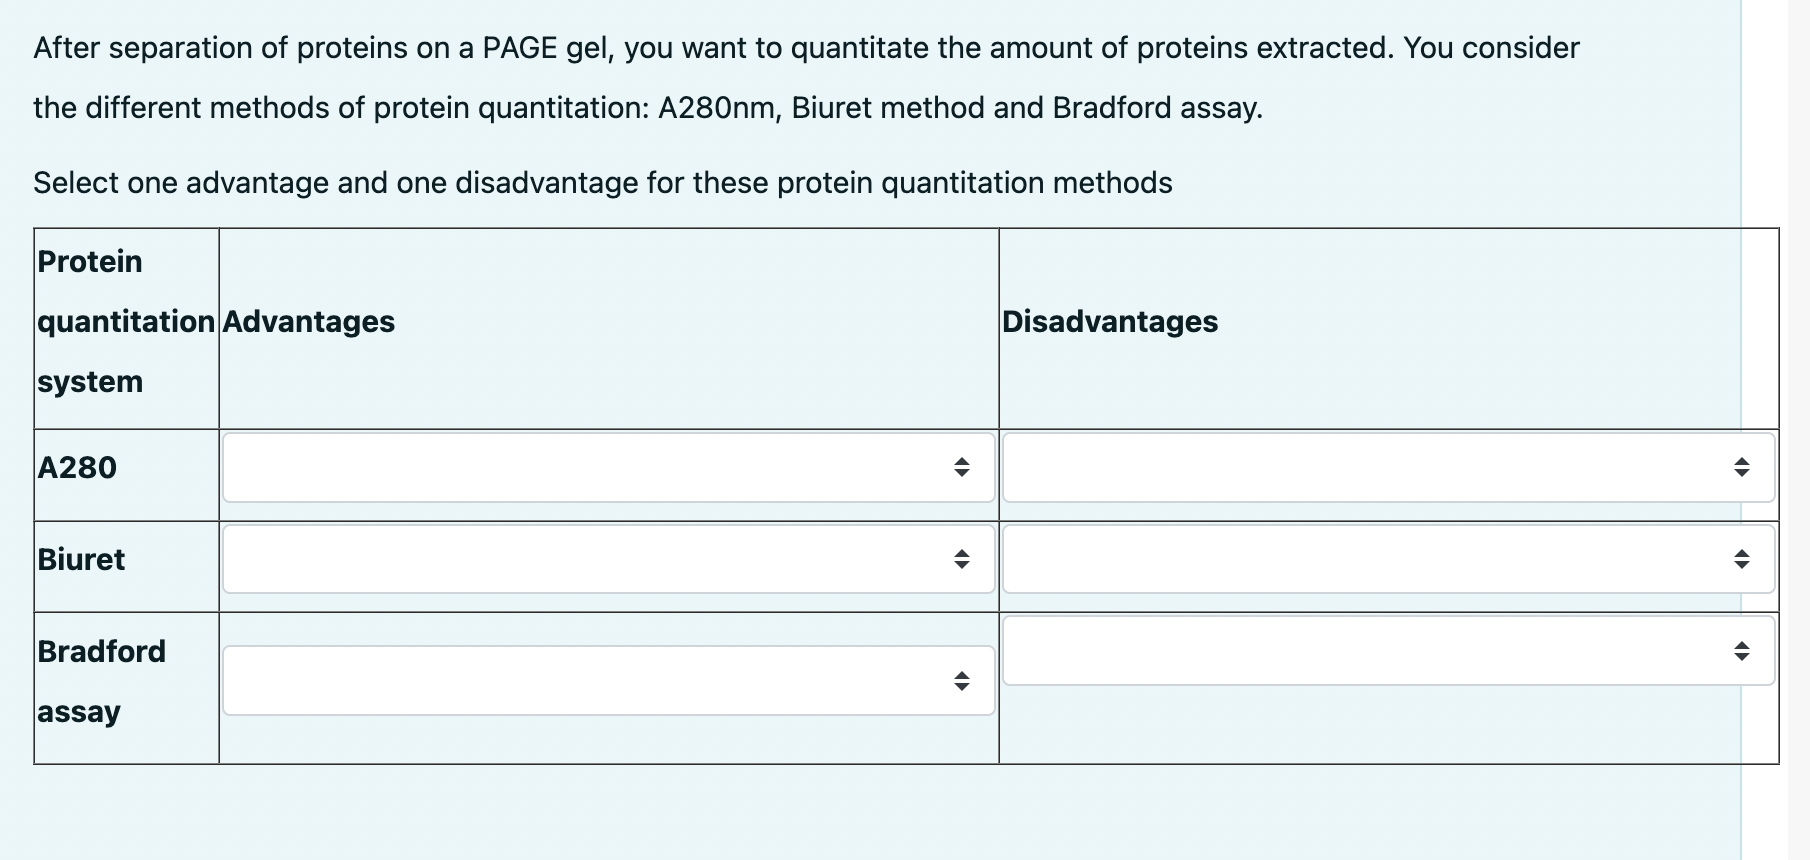Click the Disadvantages column header
Screen dimensions: 1810x860
[1110, 322]
